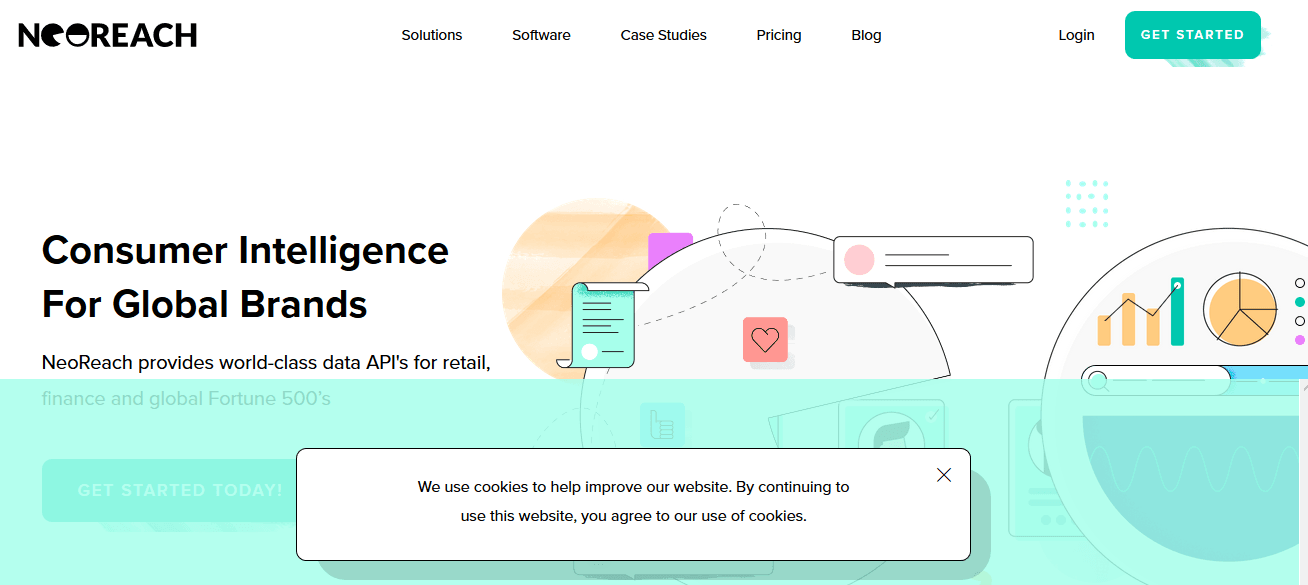
Task: Open the Solutions menu
Action: [431, 35]
